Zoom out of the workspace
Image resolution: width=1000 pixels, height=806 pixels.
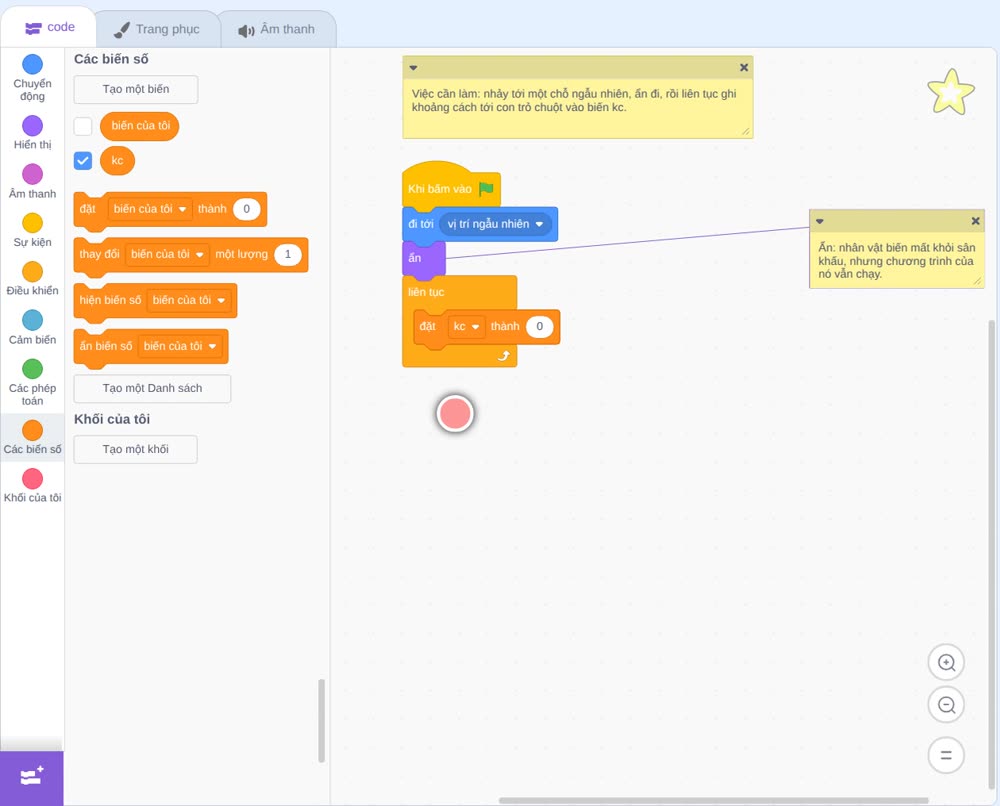click(946, 705)
